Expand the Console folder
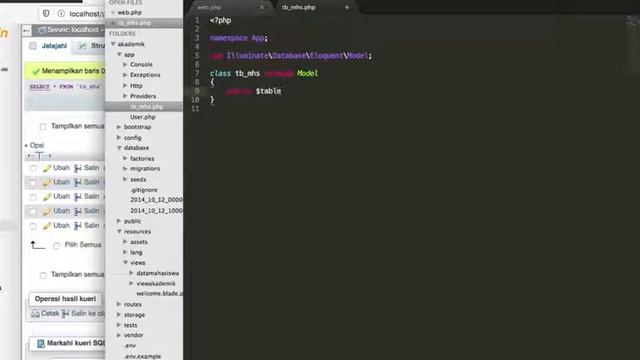The image size is (640, 360). point(125,64)
